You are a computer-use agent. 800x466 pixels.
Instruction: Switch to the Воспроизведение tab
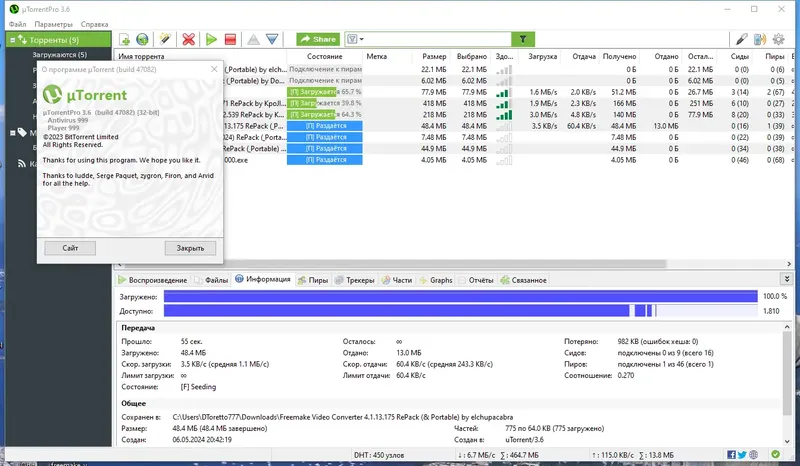[x=153, y=280]
